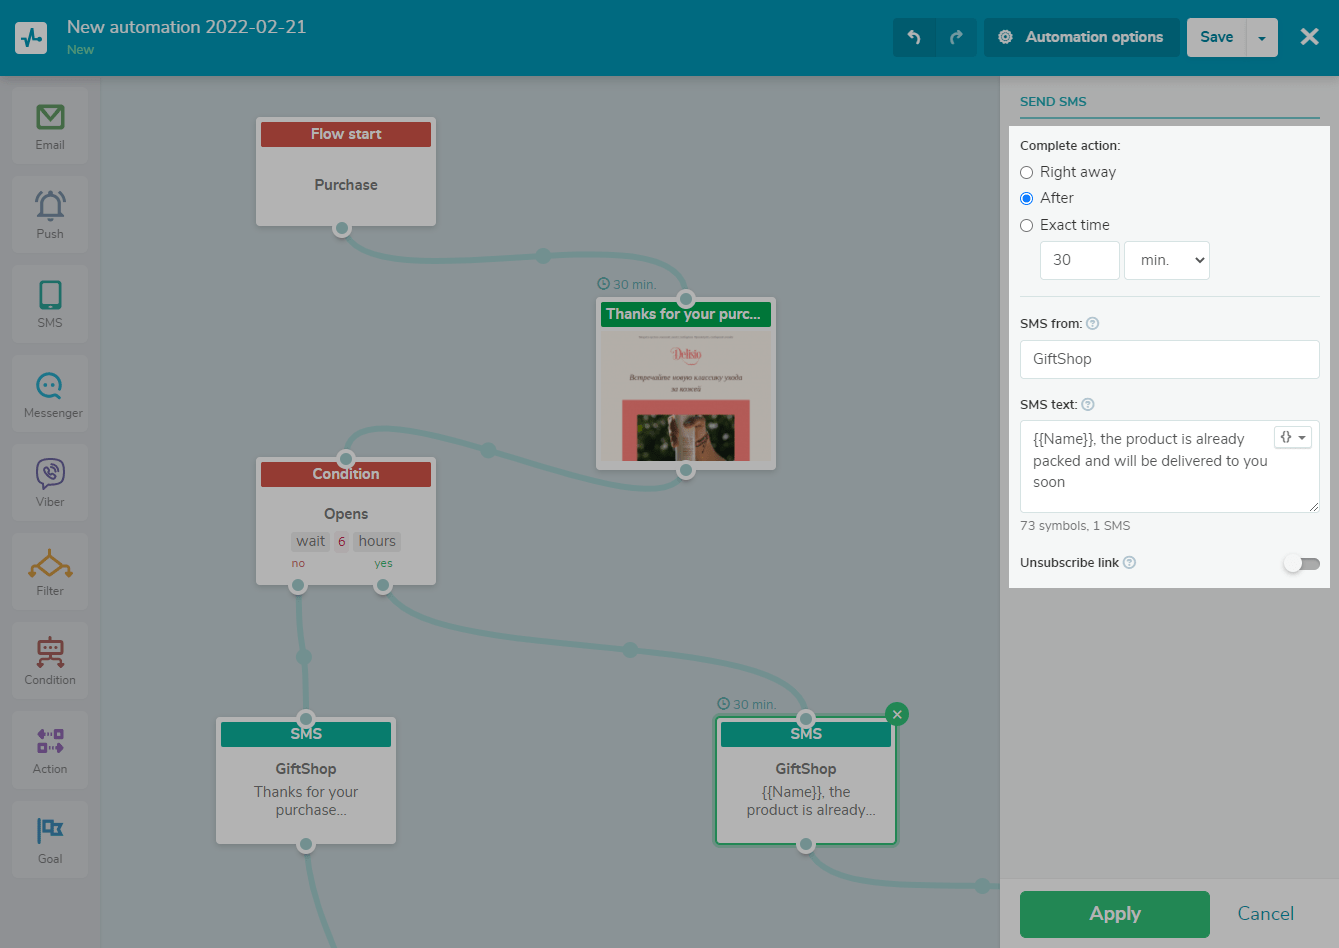1339x948 pixels.
Task: Select the Filter block
Action: (49, 569)
